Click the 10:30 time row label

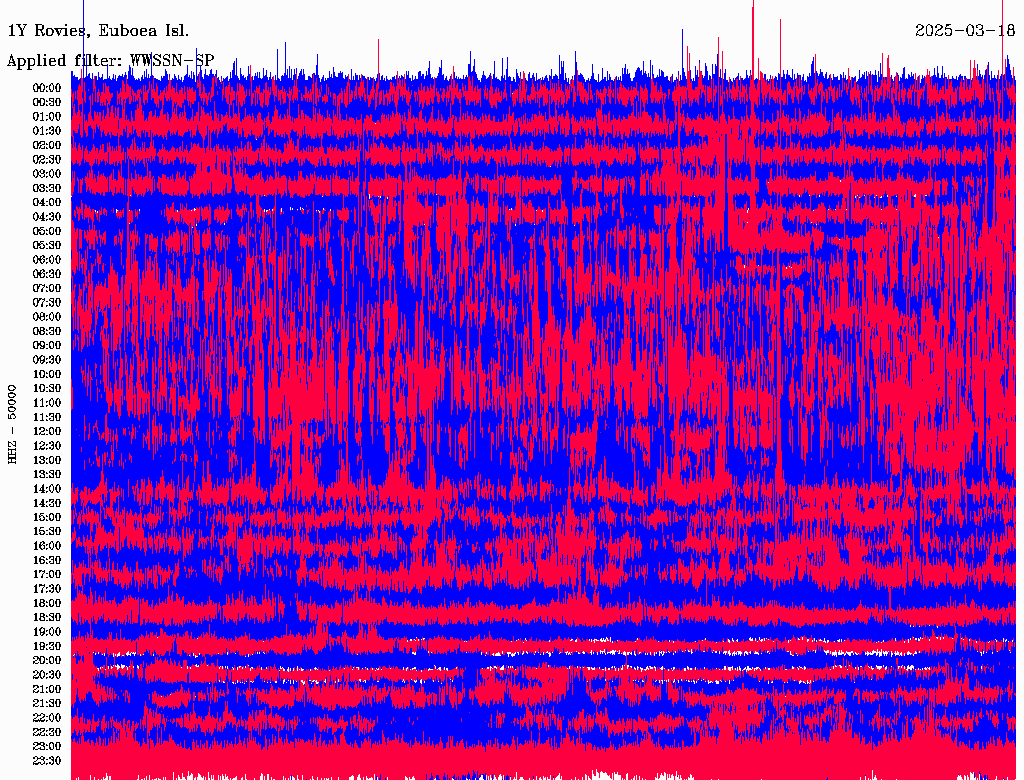(47, 388)
